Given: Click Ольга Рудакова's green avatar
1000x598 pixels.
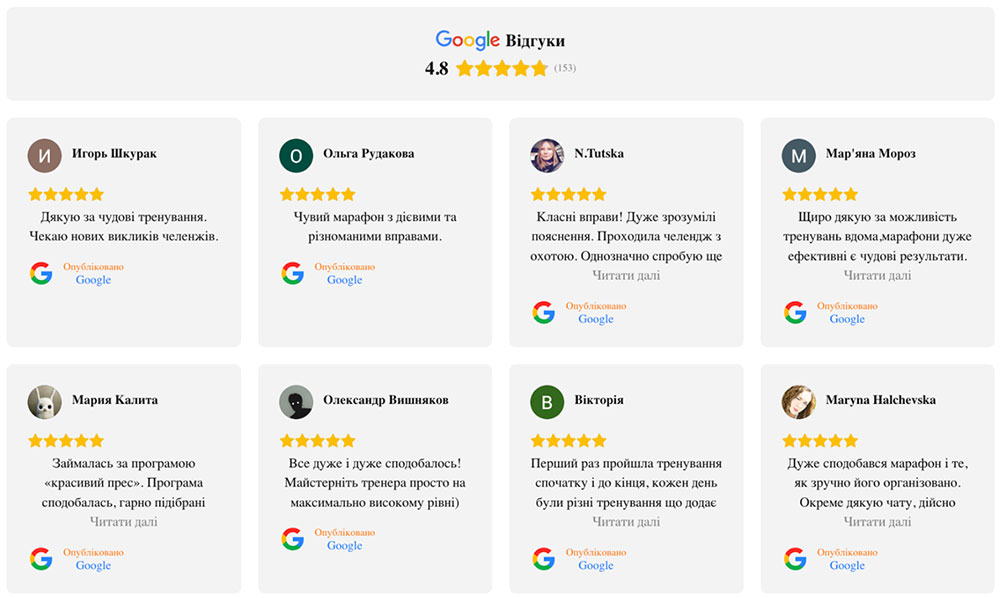Looking at the screenshot, I should 296,156.
